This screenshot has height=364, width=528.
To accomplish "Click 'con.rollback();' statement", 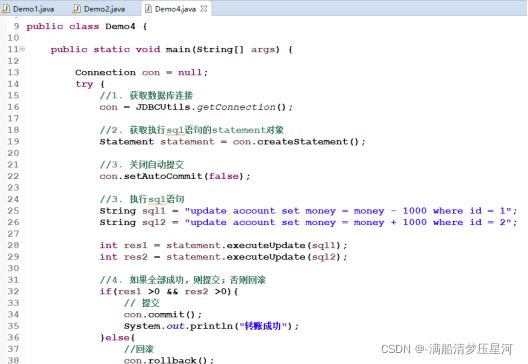I will pos(169,360).
